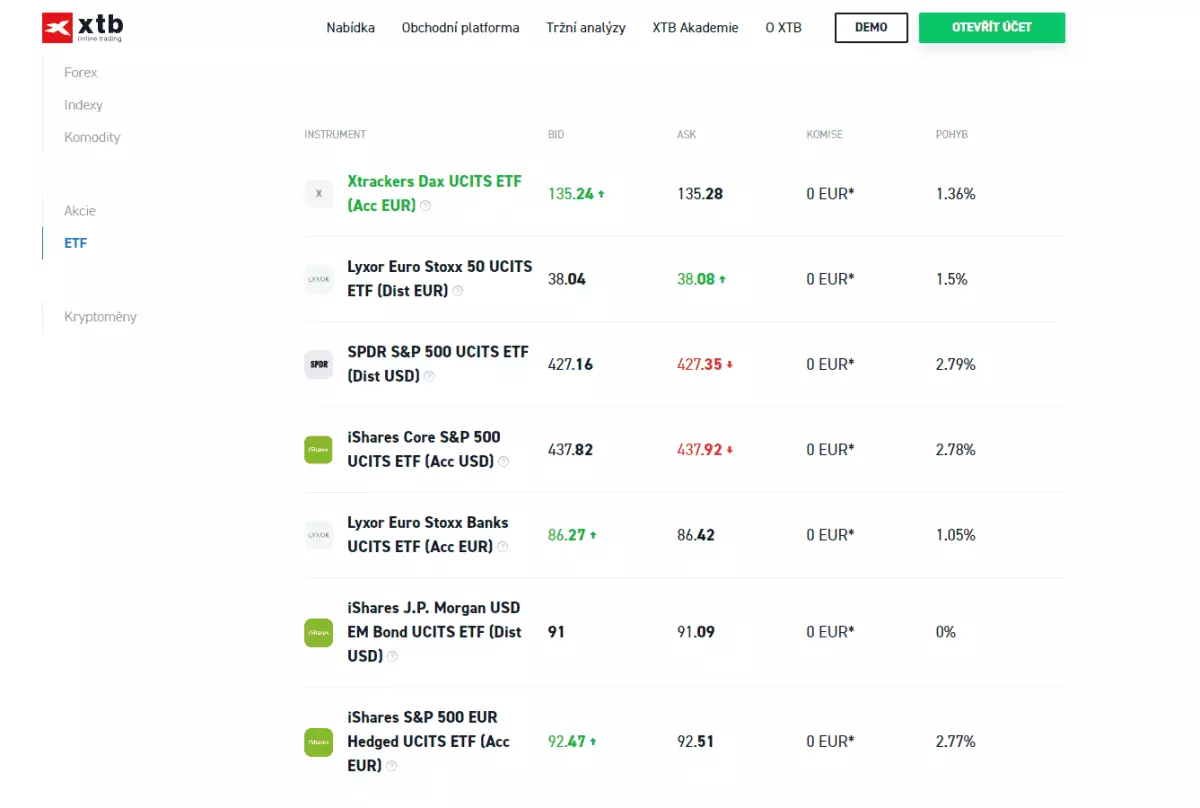Open the Nabídka menu
This screenshot has height=808, width=1200.
click(x=350, y=28)
